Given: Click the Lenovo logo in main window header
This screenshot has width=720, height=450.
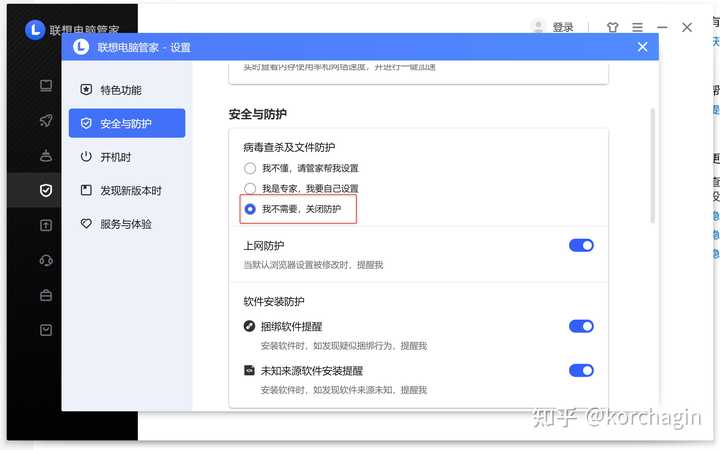Looking at the screenshot, I should coord(35,30).
